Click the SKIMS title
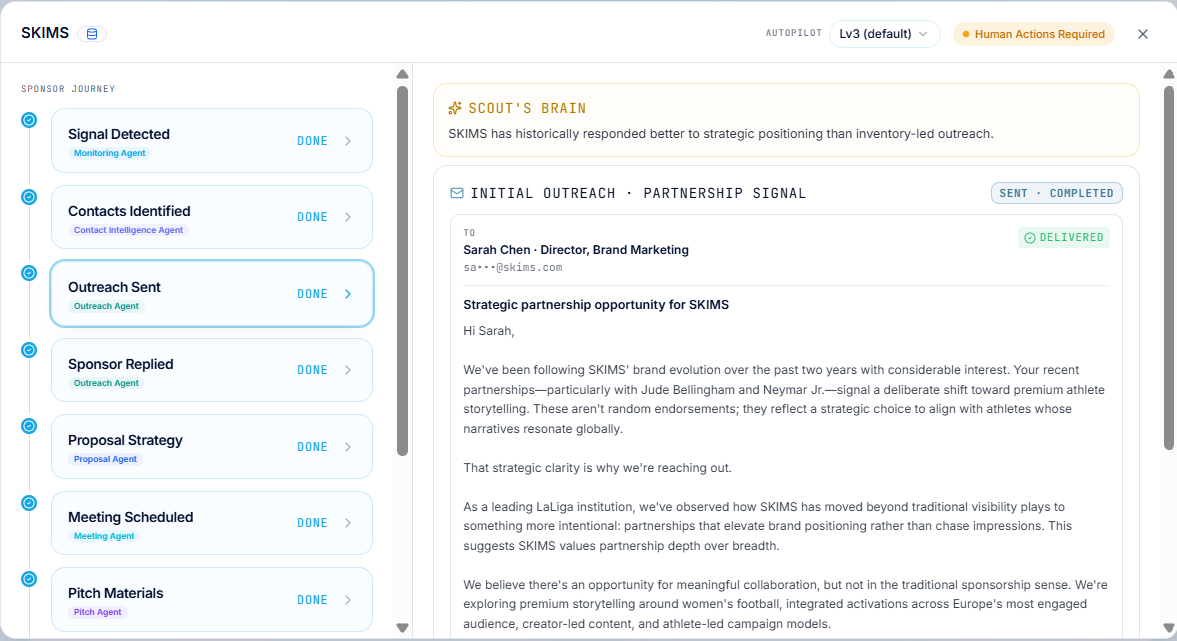 [45, 33]
